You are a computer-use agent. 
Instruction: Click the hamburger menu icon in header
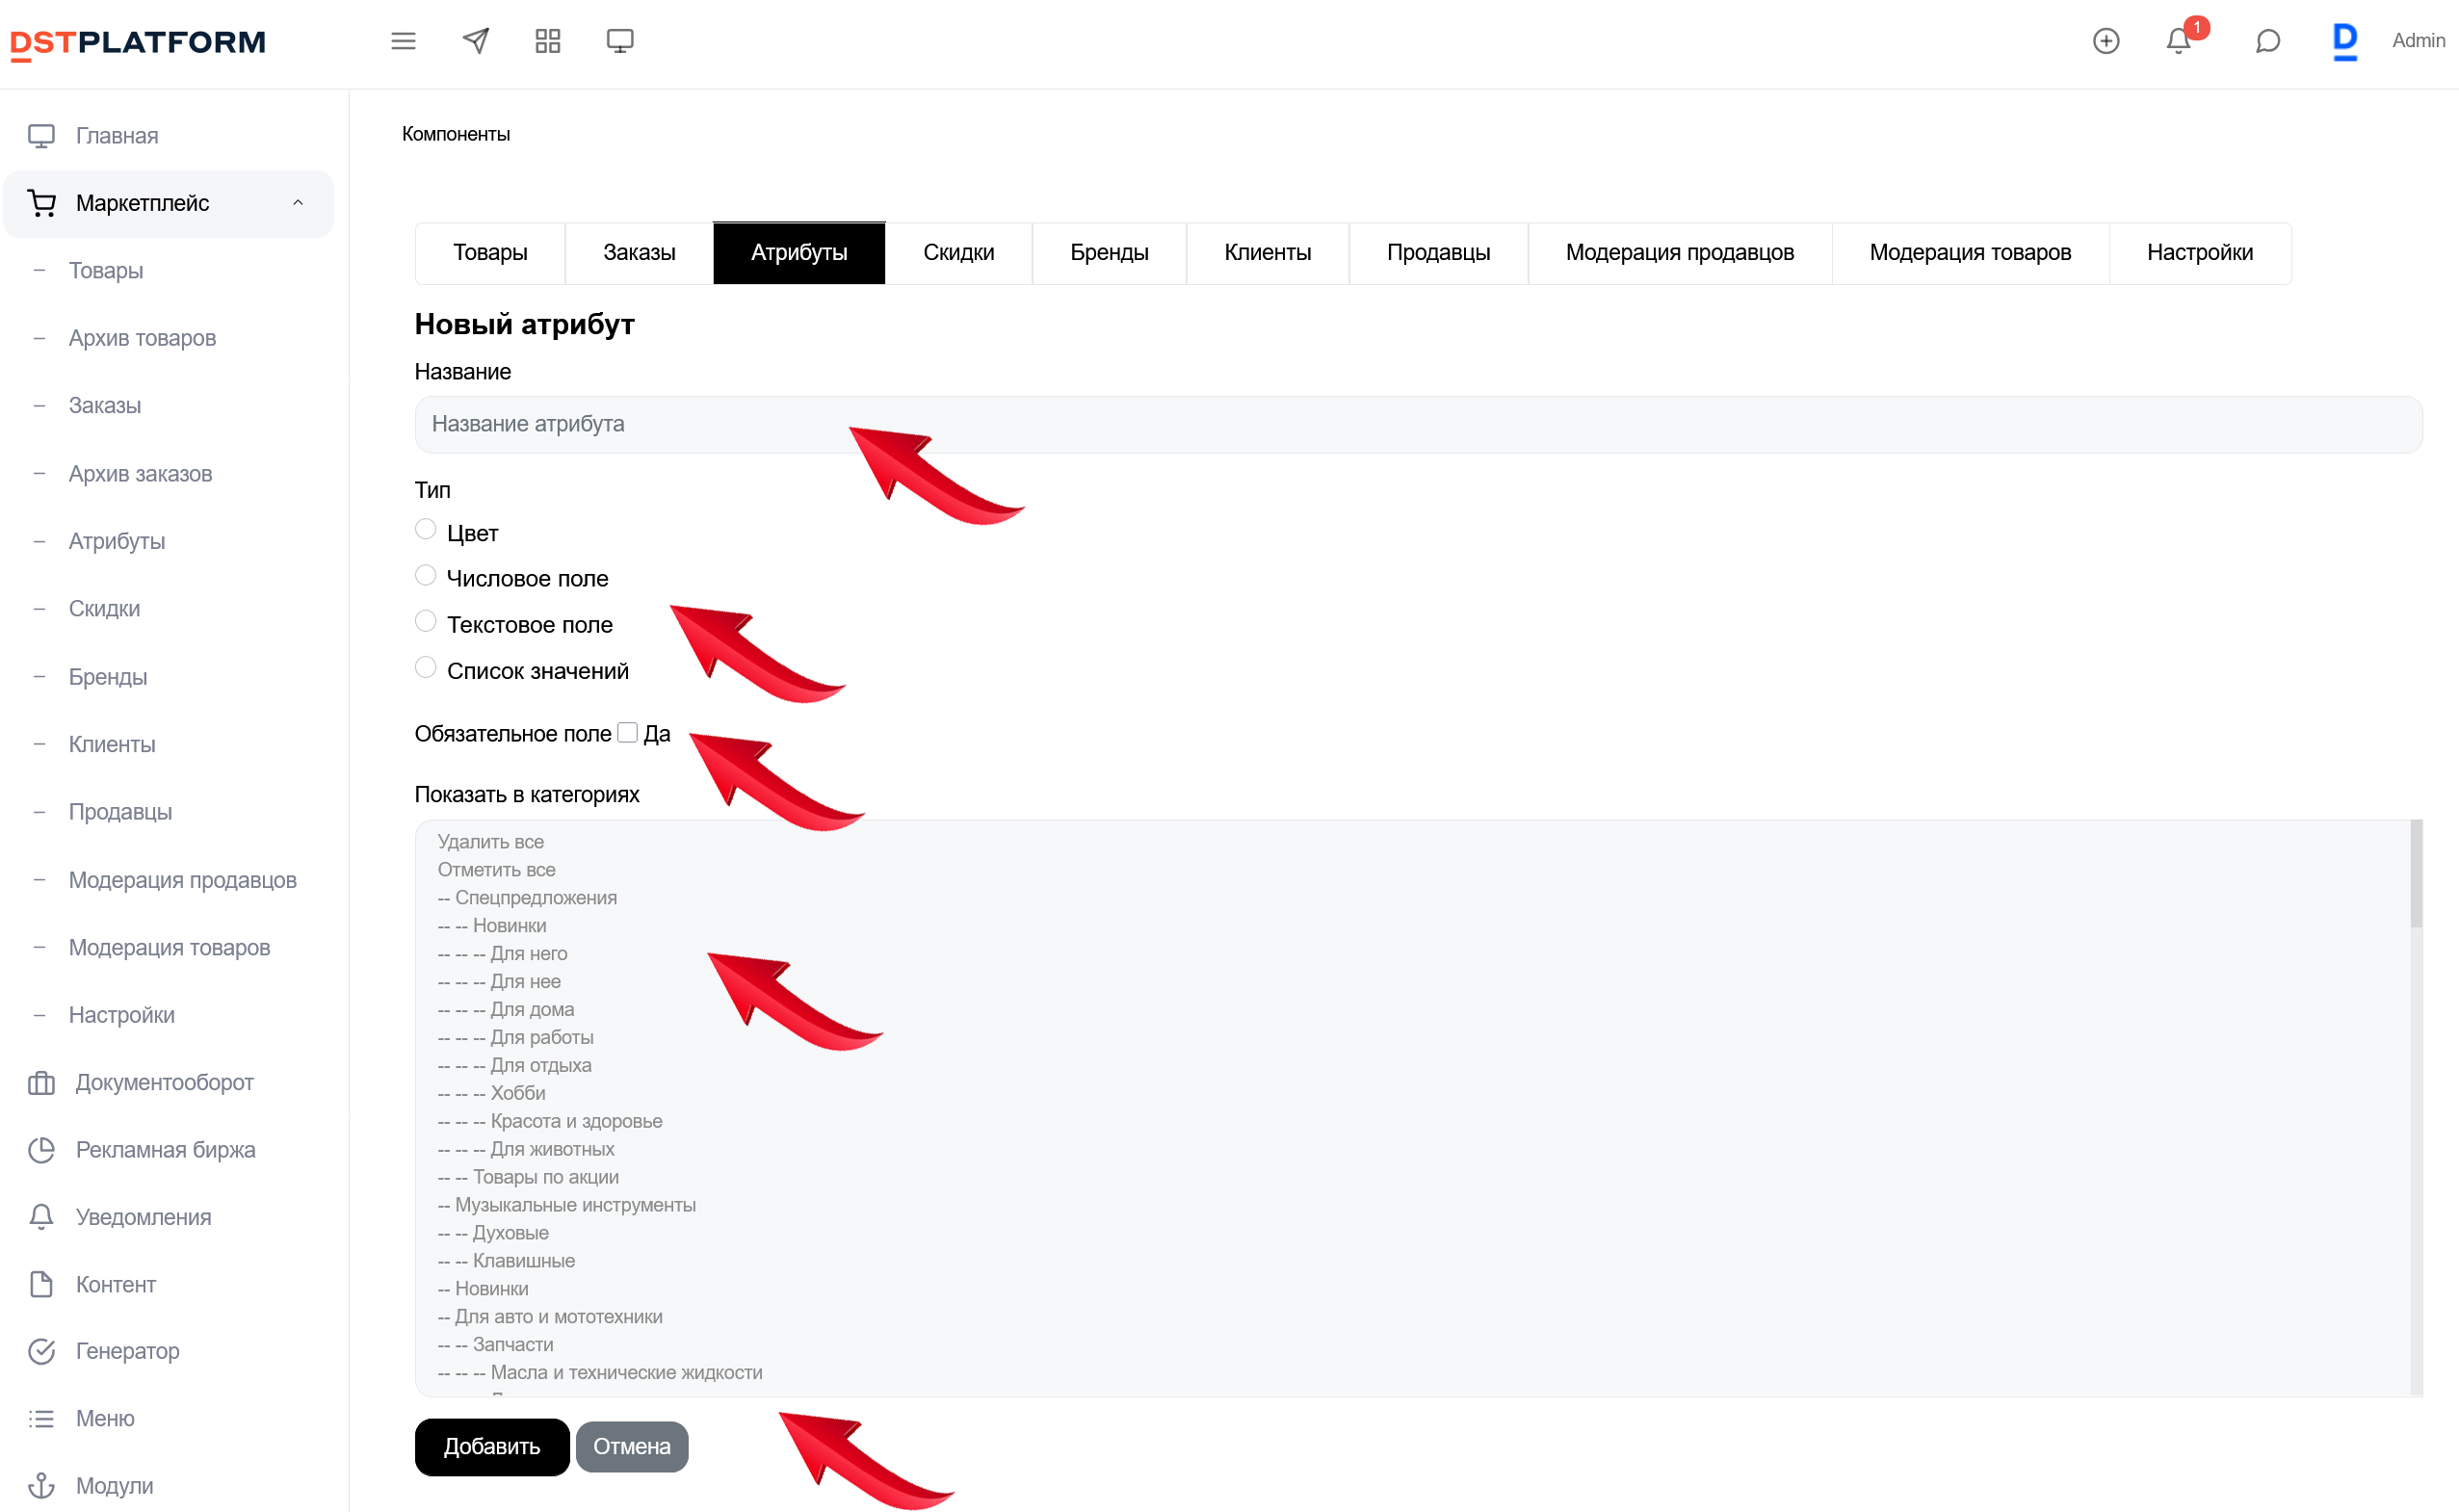(x=403, y=41)
